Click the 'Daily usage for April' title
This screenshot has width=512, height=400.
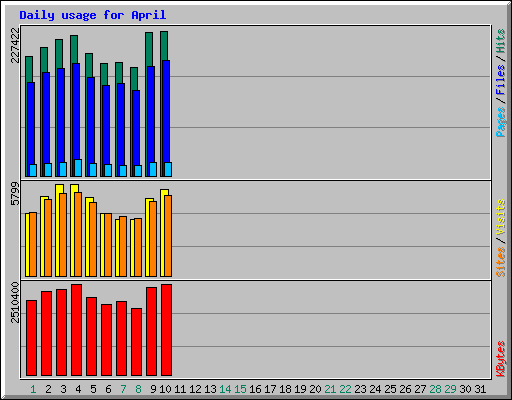tap(93, 15)
